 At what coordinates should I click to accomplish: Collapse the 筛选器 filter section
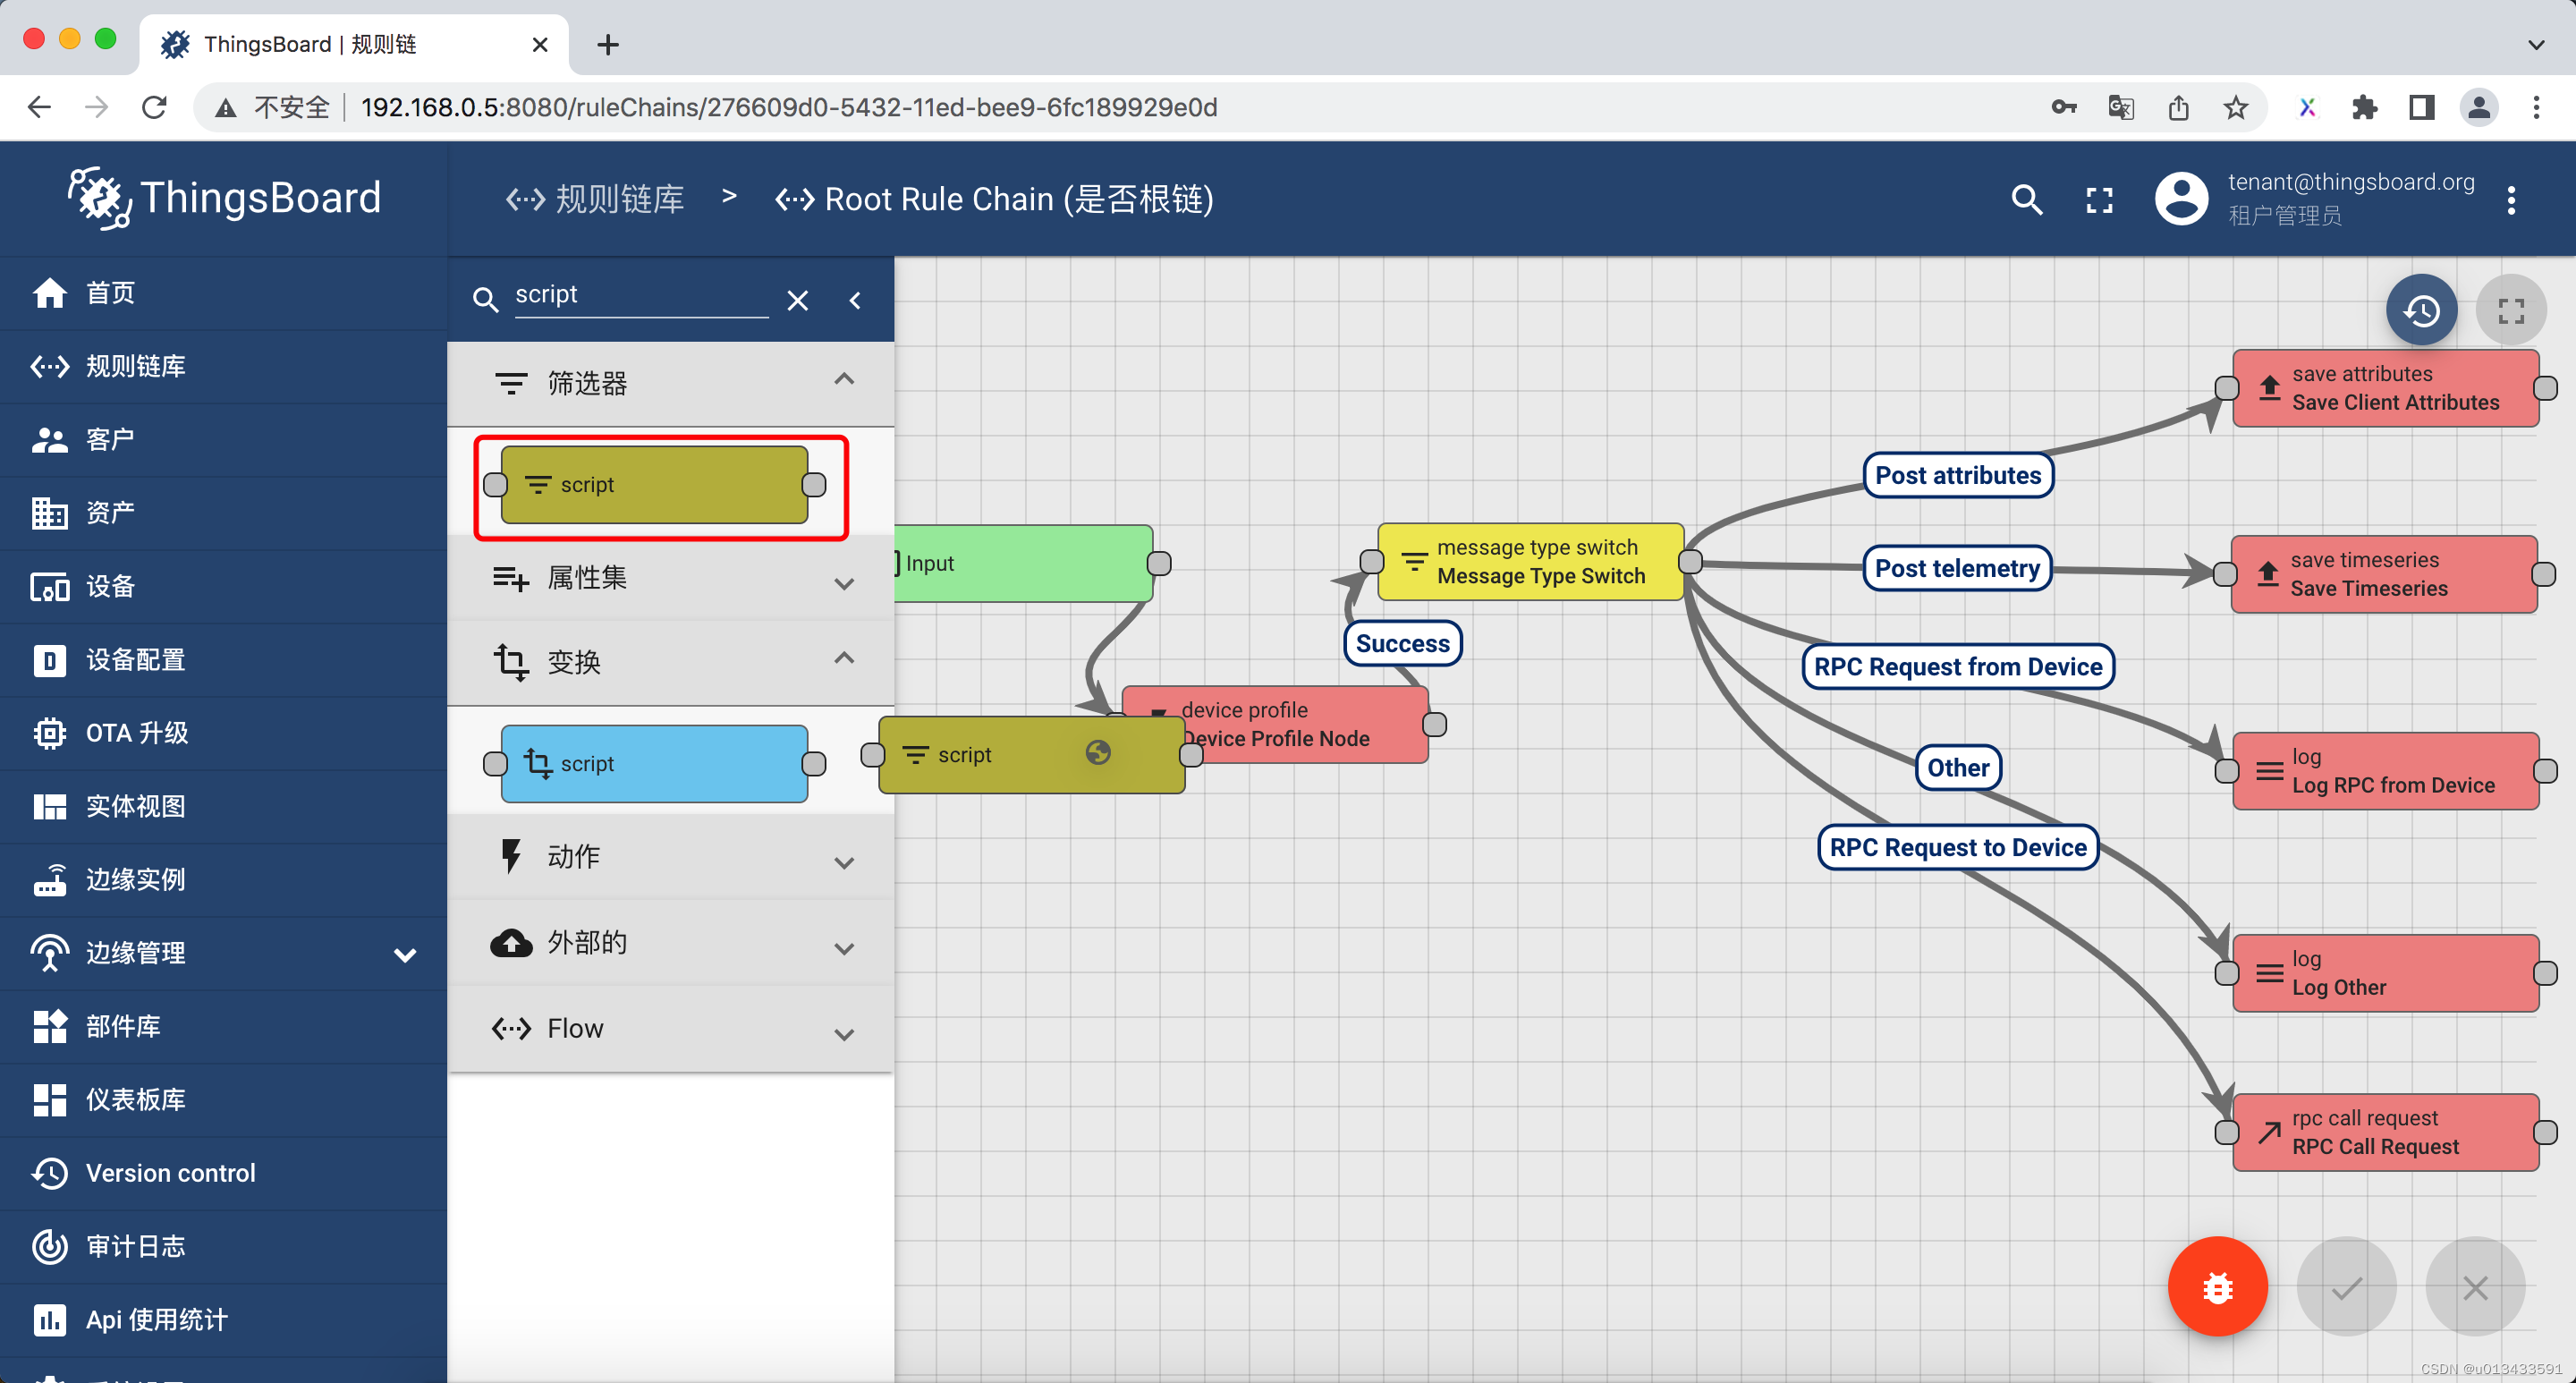pos(670,383)
